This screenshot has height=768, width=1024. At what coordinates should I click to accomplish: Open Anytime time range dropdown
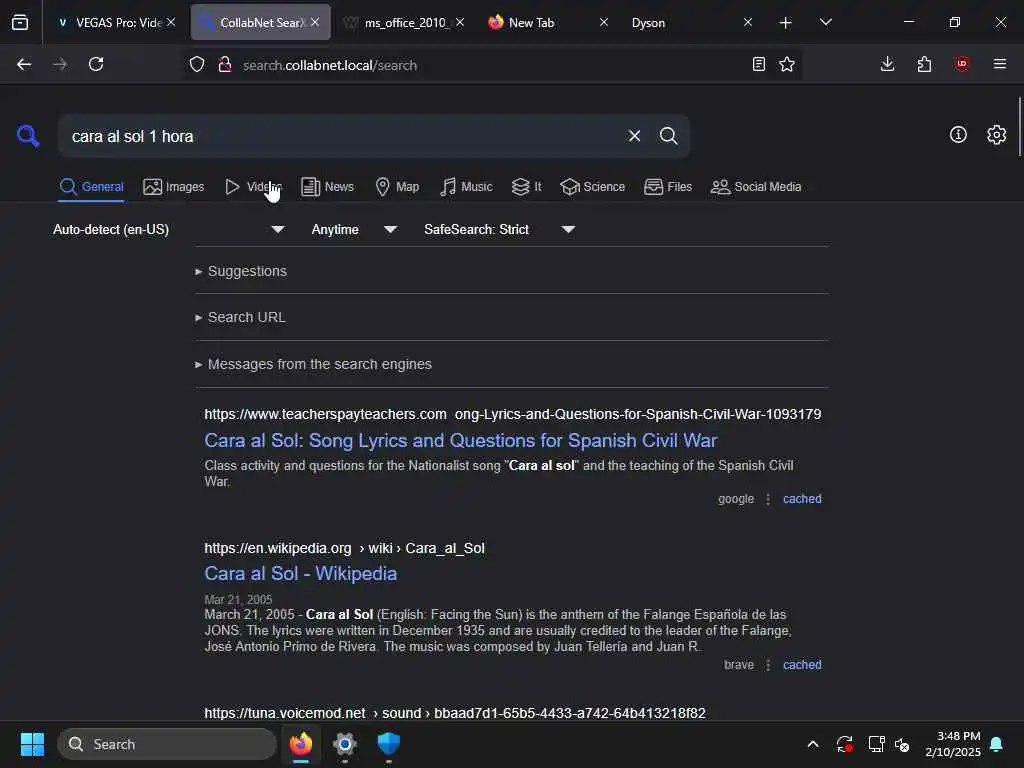(354, 229)
